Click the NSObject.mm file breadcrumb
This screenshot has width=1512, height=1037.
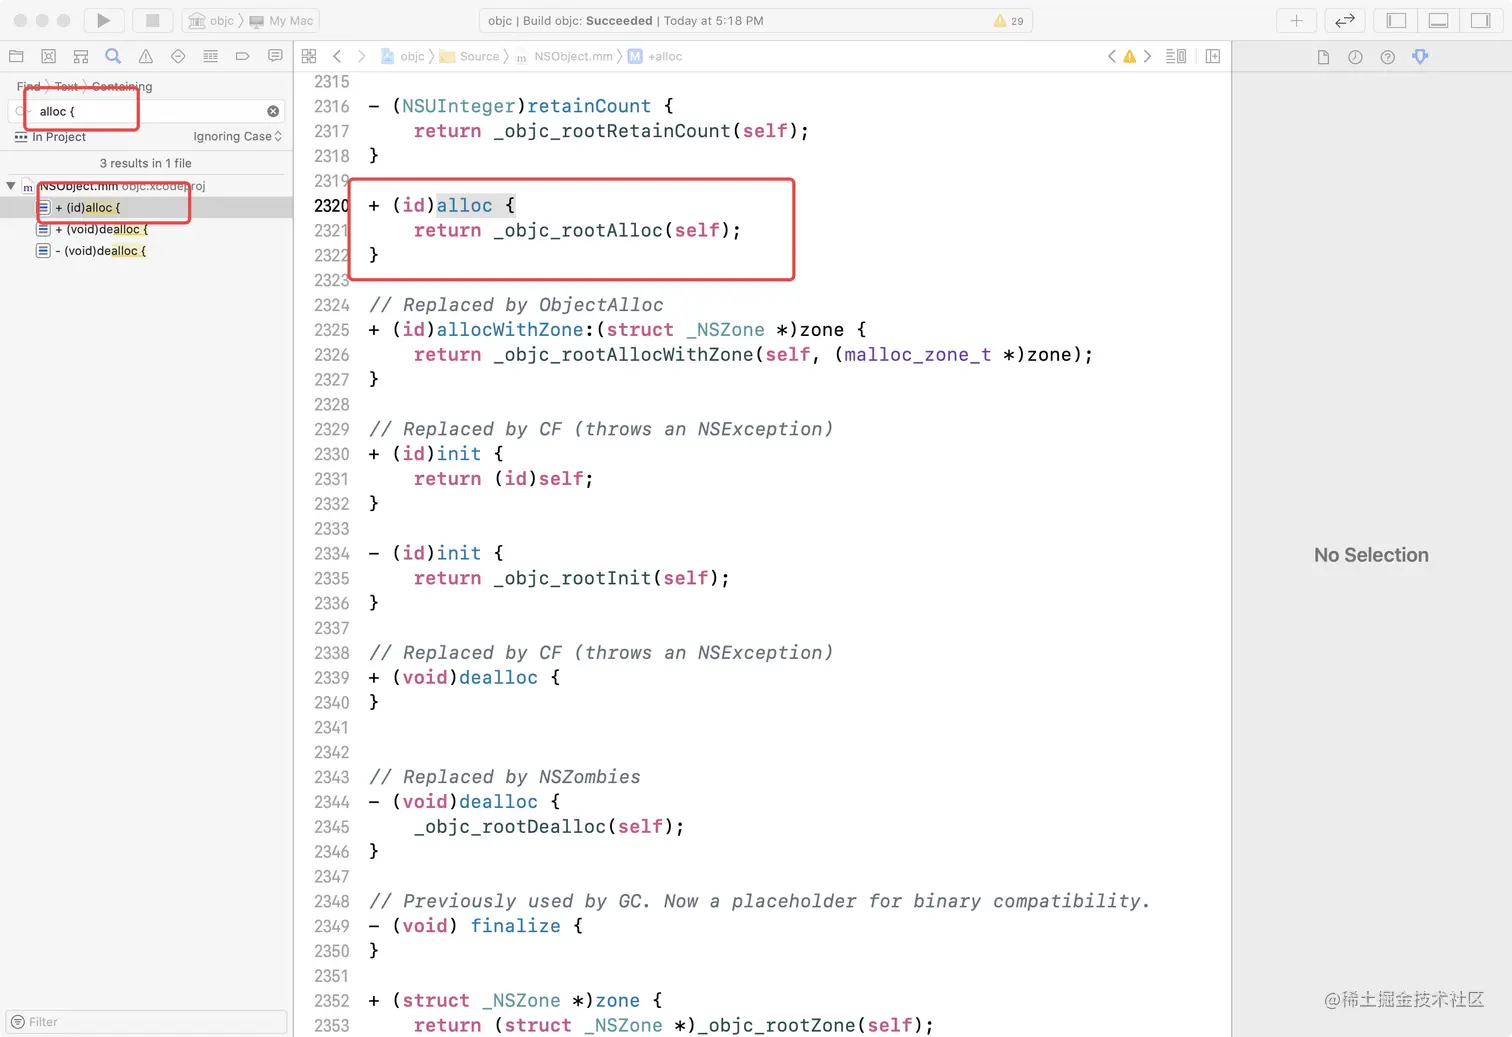[564, 57]
